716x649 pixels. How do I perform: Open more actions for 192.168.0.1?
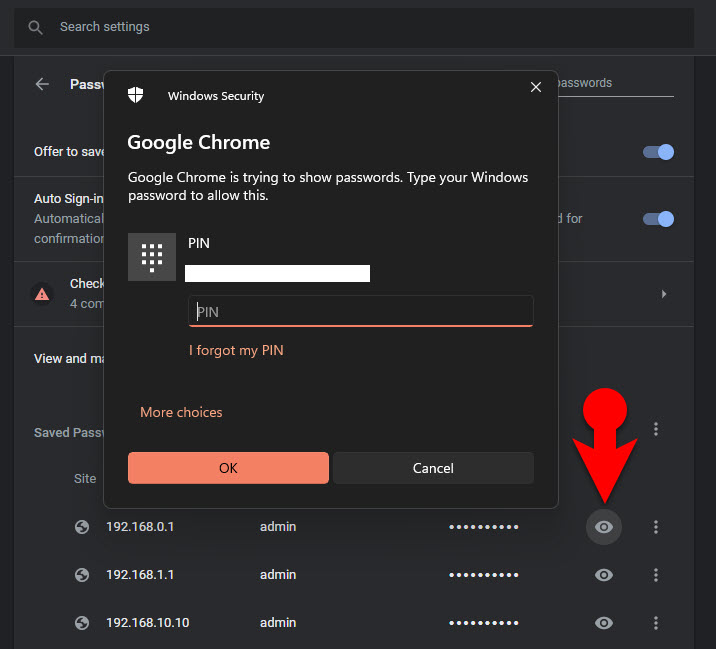(656, 527)
